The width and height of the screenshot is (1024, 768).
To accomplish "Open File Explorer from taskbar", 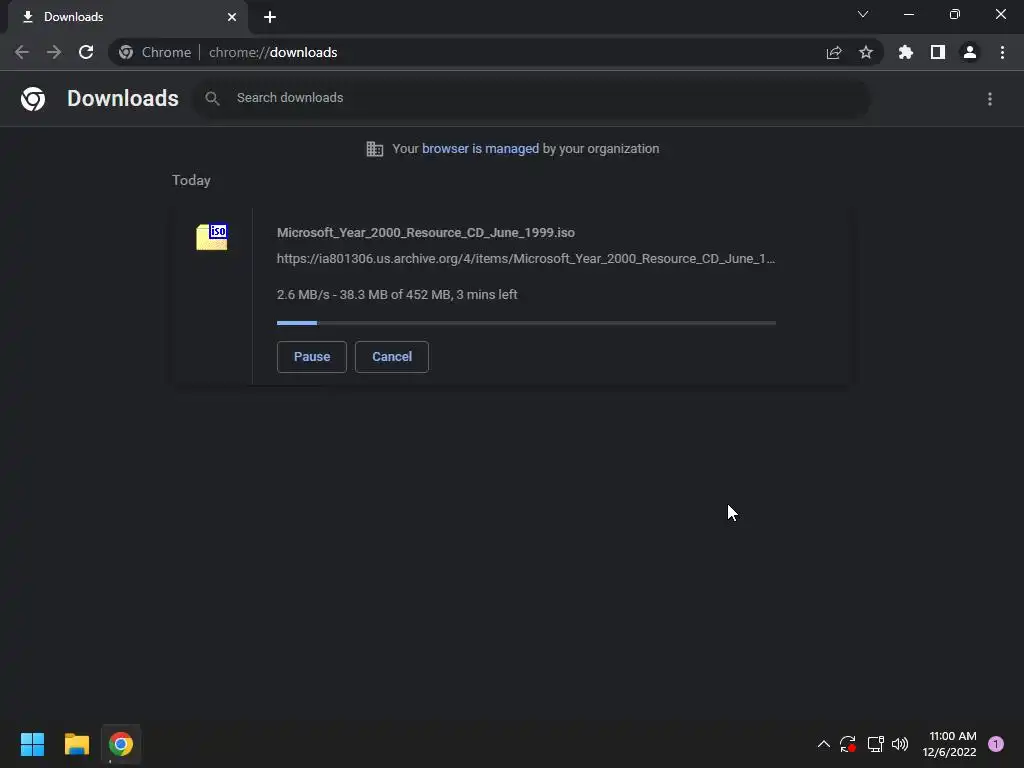I will [76, 744].
